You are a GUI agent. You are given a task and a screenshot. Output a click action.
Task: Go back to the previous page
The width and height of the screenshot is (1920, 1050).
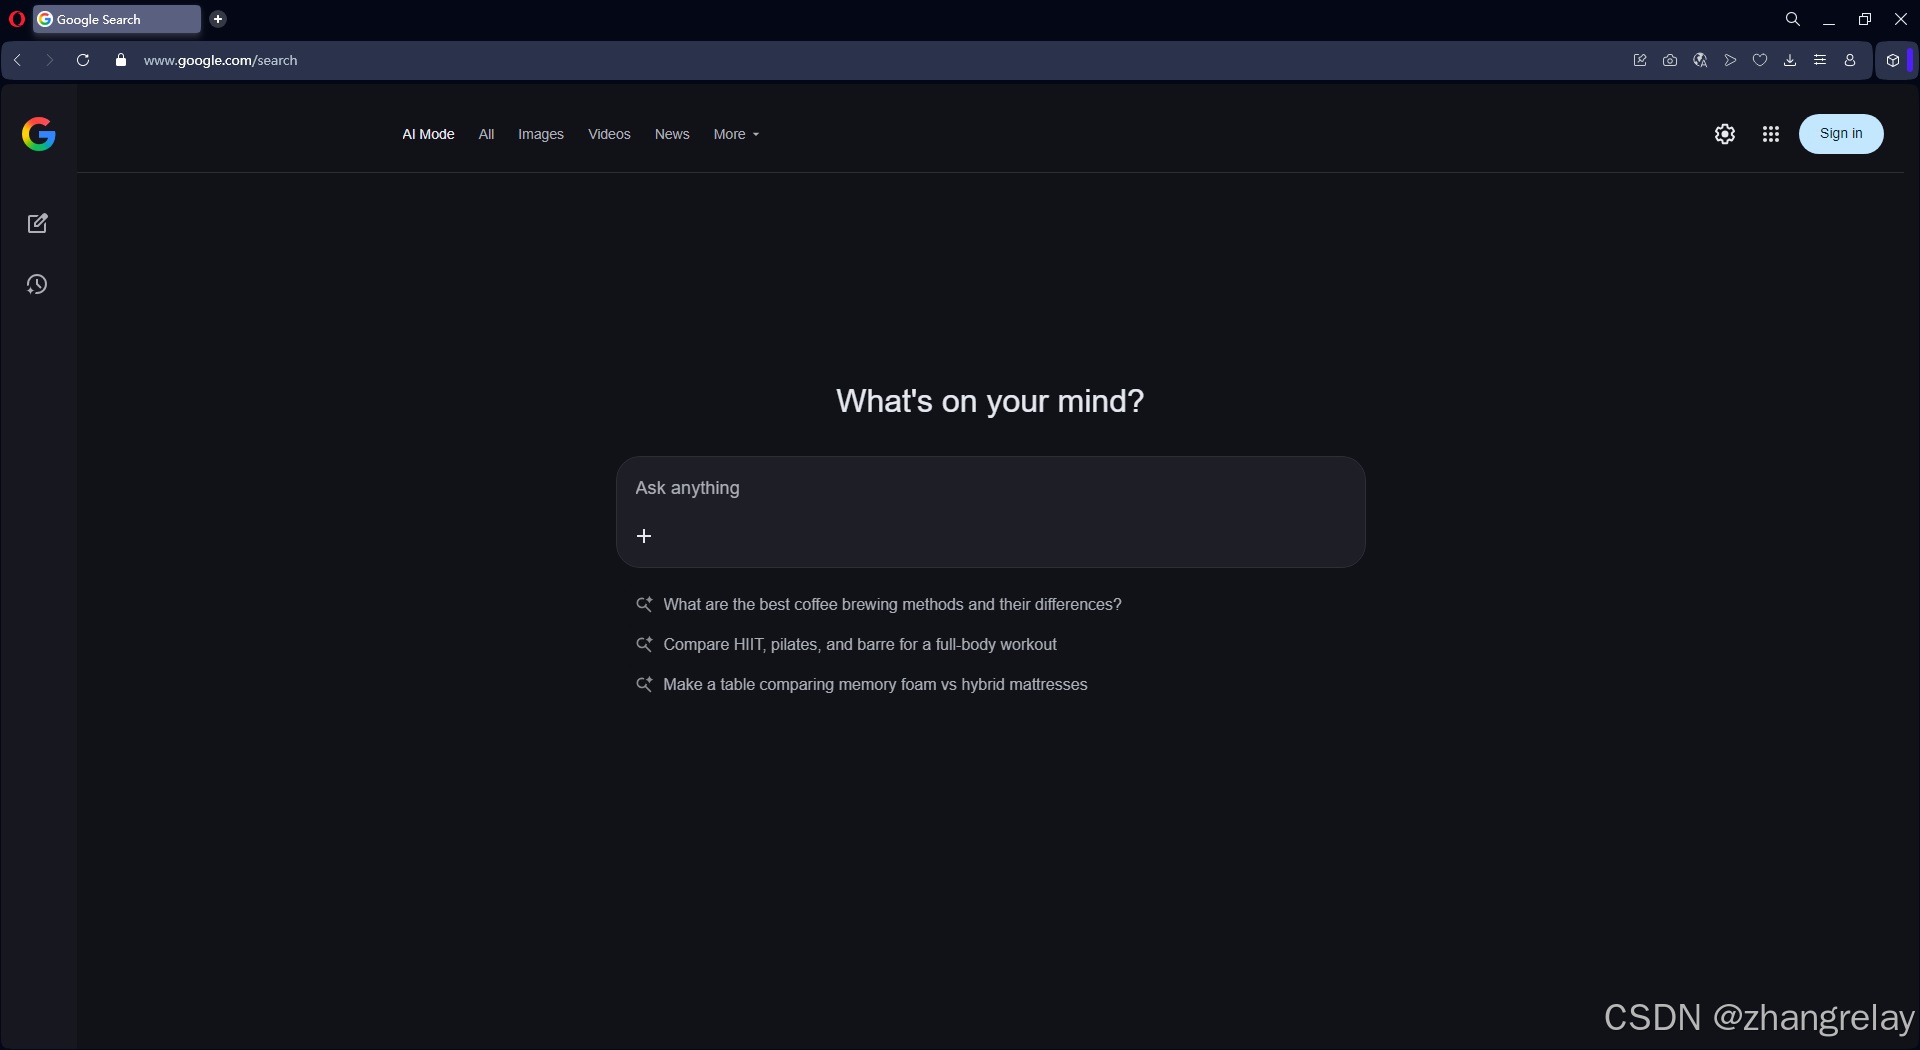18,60
